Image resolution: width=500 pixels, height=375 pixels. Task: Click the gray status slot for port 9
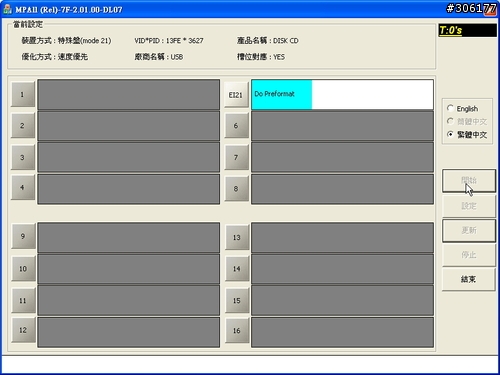tap(129, 237)
